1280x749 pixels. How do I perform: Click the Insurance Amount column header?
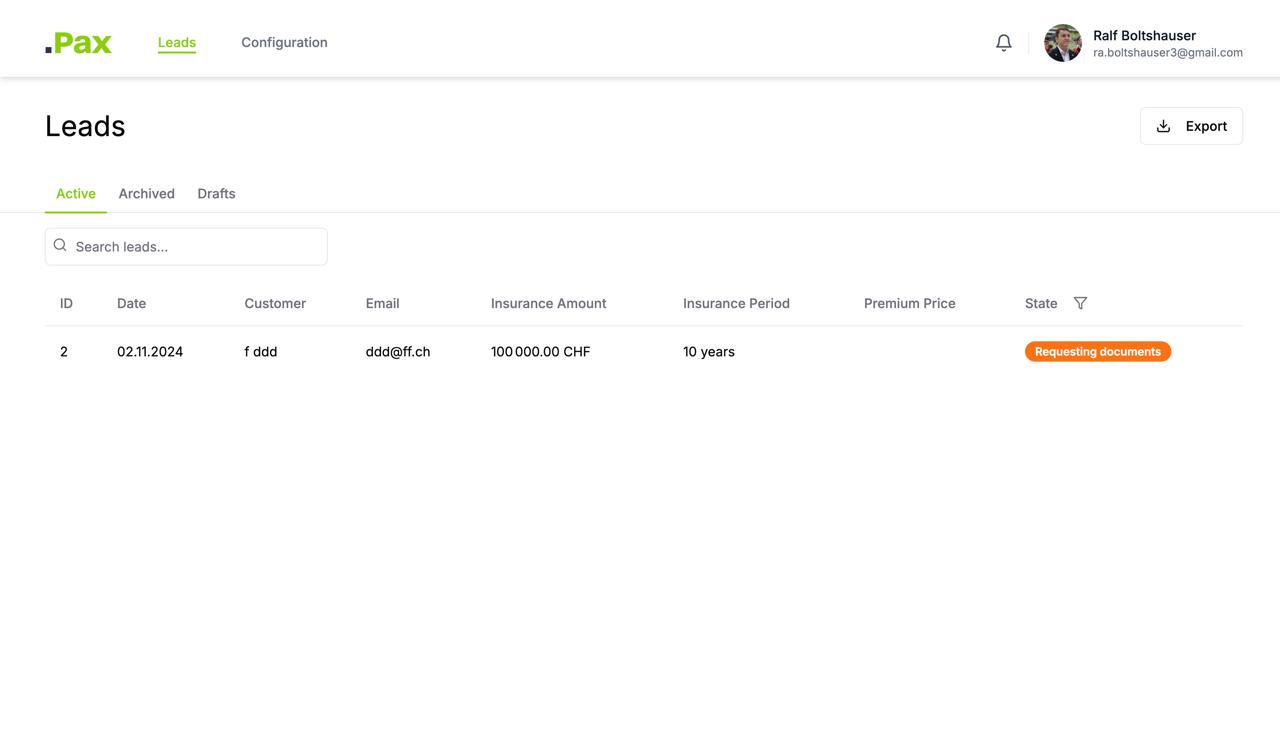coord(548,303)
